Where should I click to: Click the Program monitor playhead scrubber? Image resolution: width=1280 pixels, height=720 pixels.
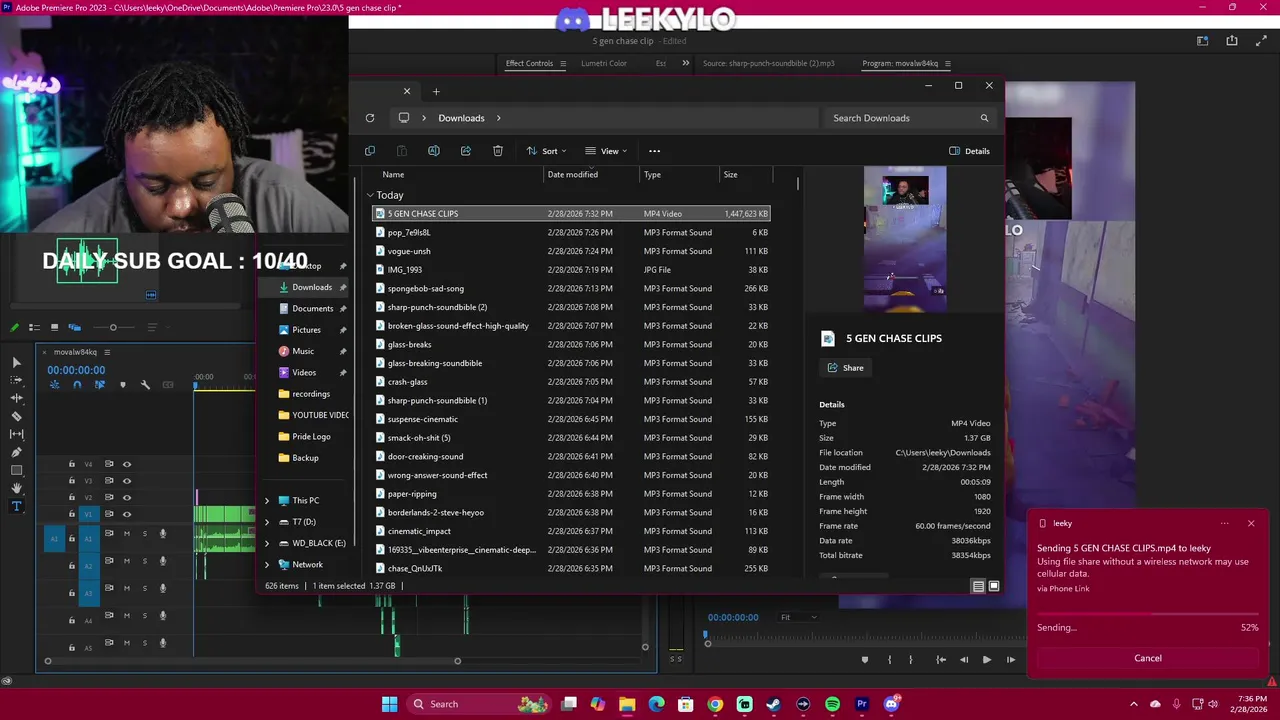click(x=707, y=635)
